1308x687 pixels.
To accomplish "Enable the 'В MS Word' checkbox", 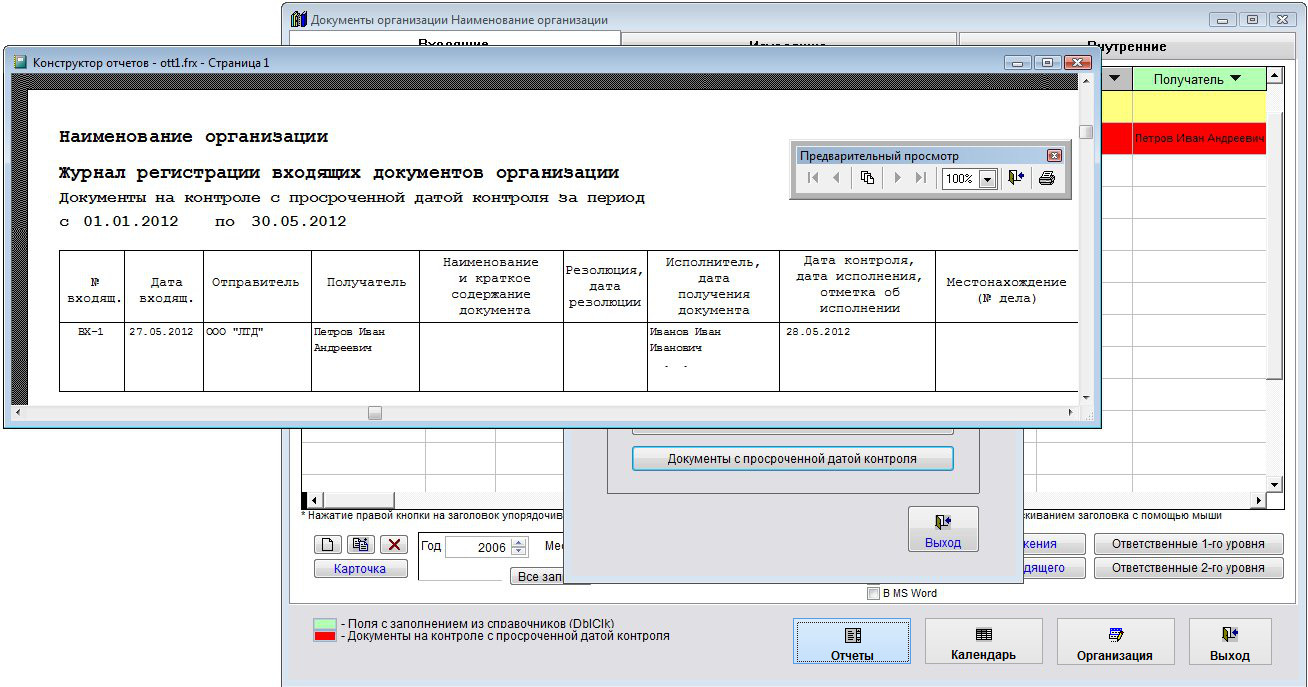I will [x=874, y=594].
